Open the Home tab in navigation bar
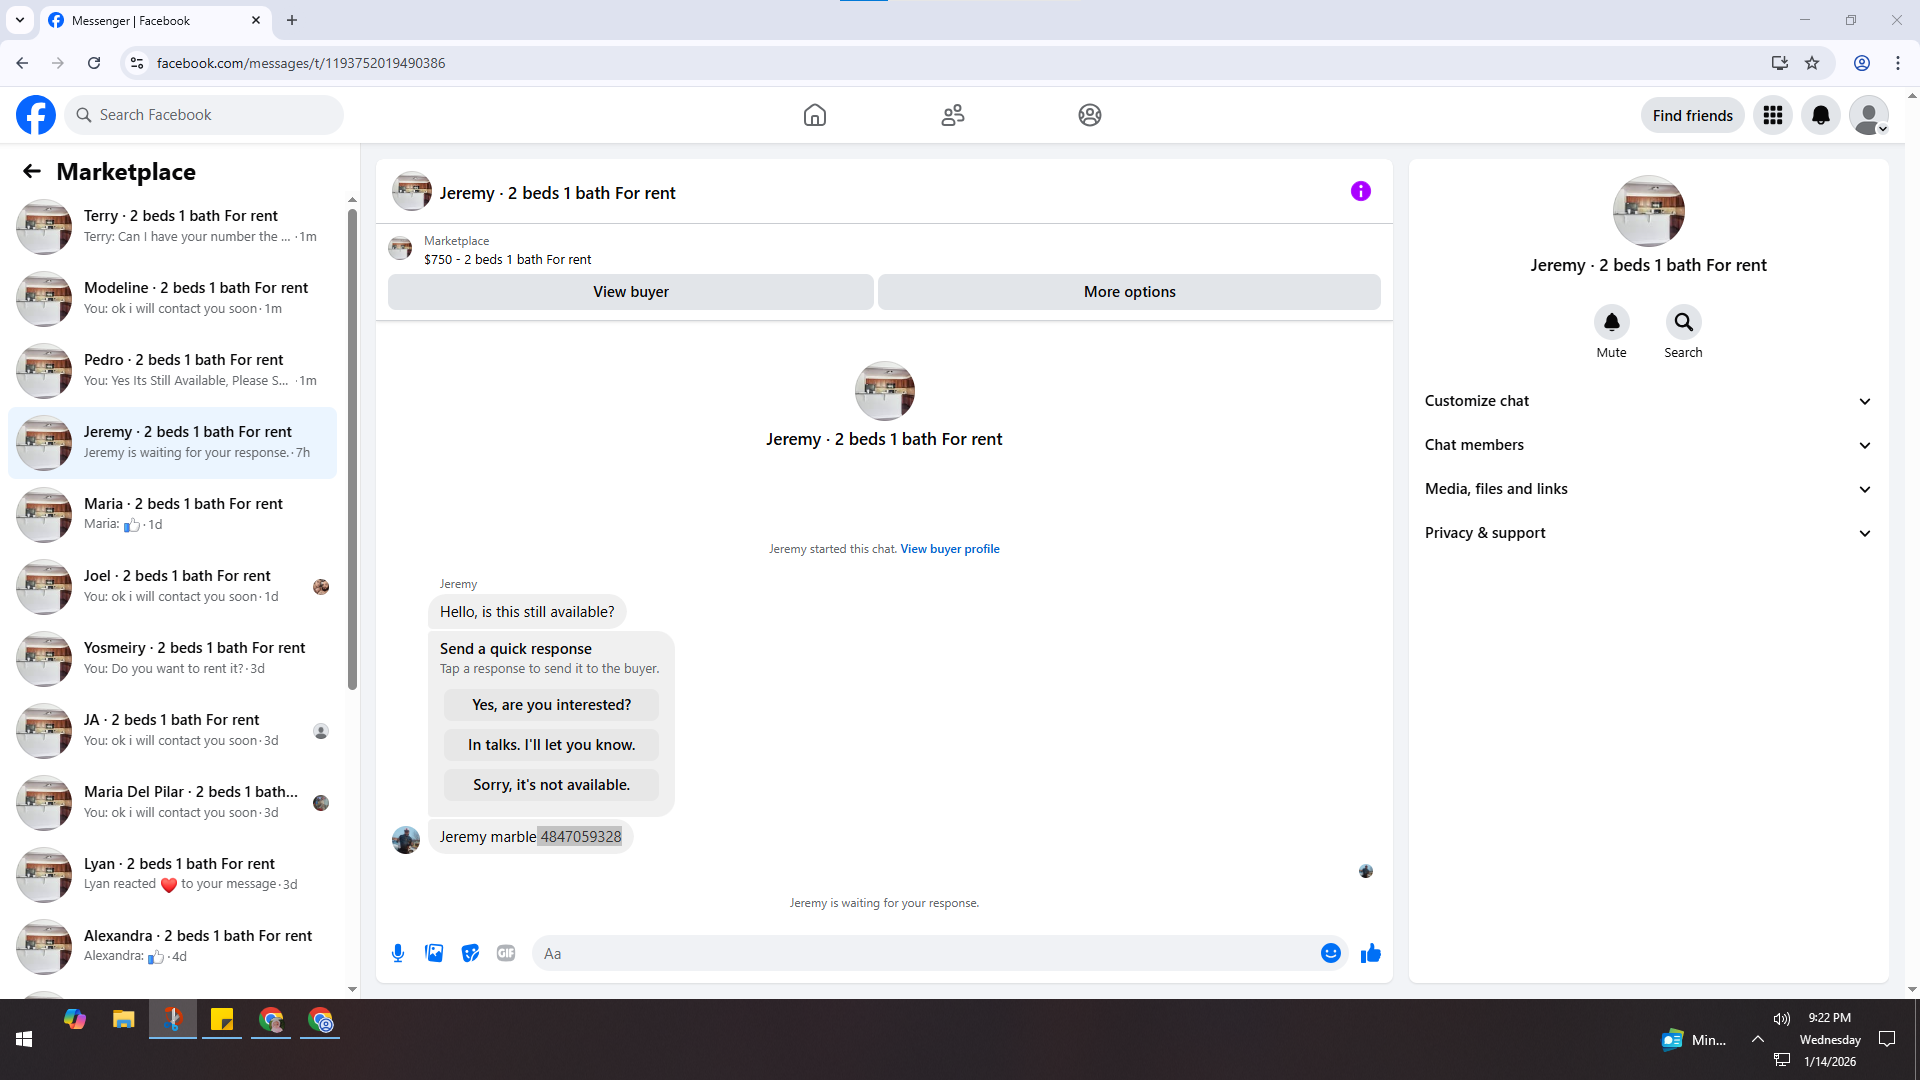 tap(814, 115)
